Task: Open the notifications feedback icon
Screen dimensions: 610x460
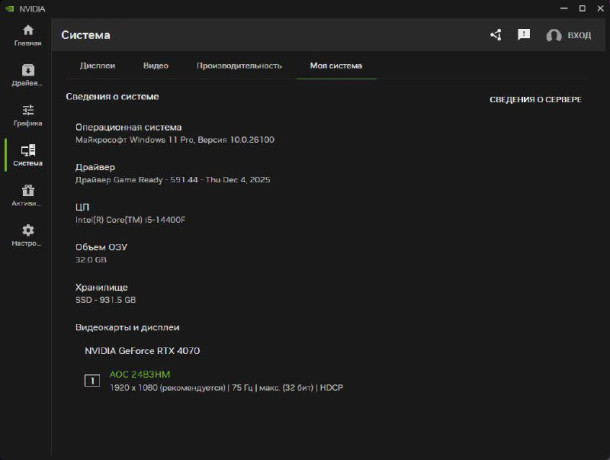Action: 524,35
